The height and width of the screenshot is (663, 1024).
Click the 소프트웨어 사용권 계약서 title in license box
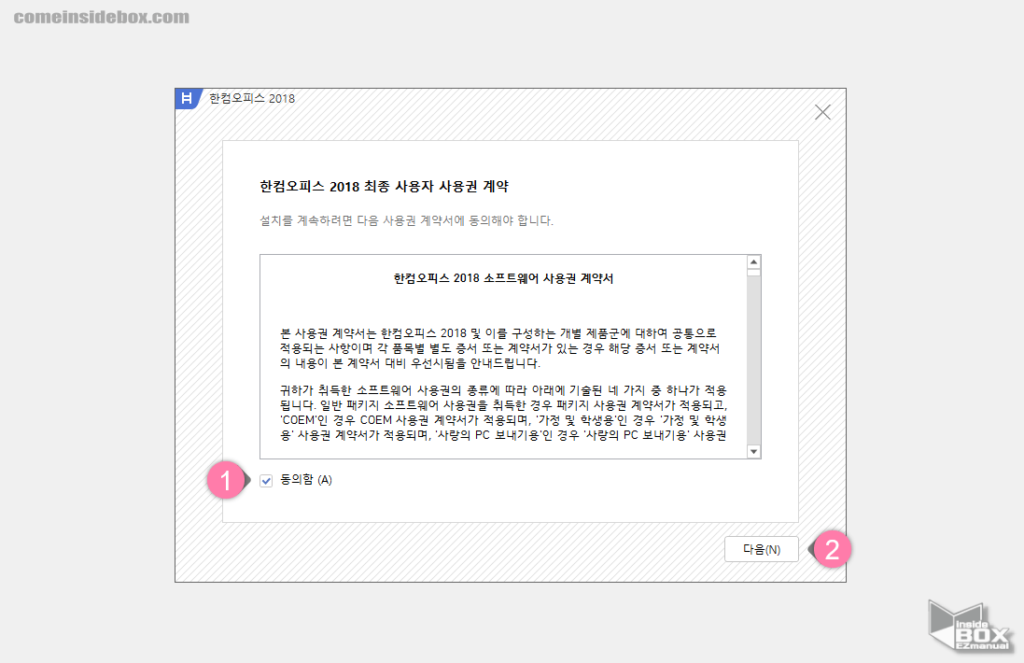(503, 279)
